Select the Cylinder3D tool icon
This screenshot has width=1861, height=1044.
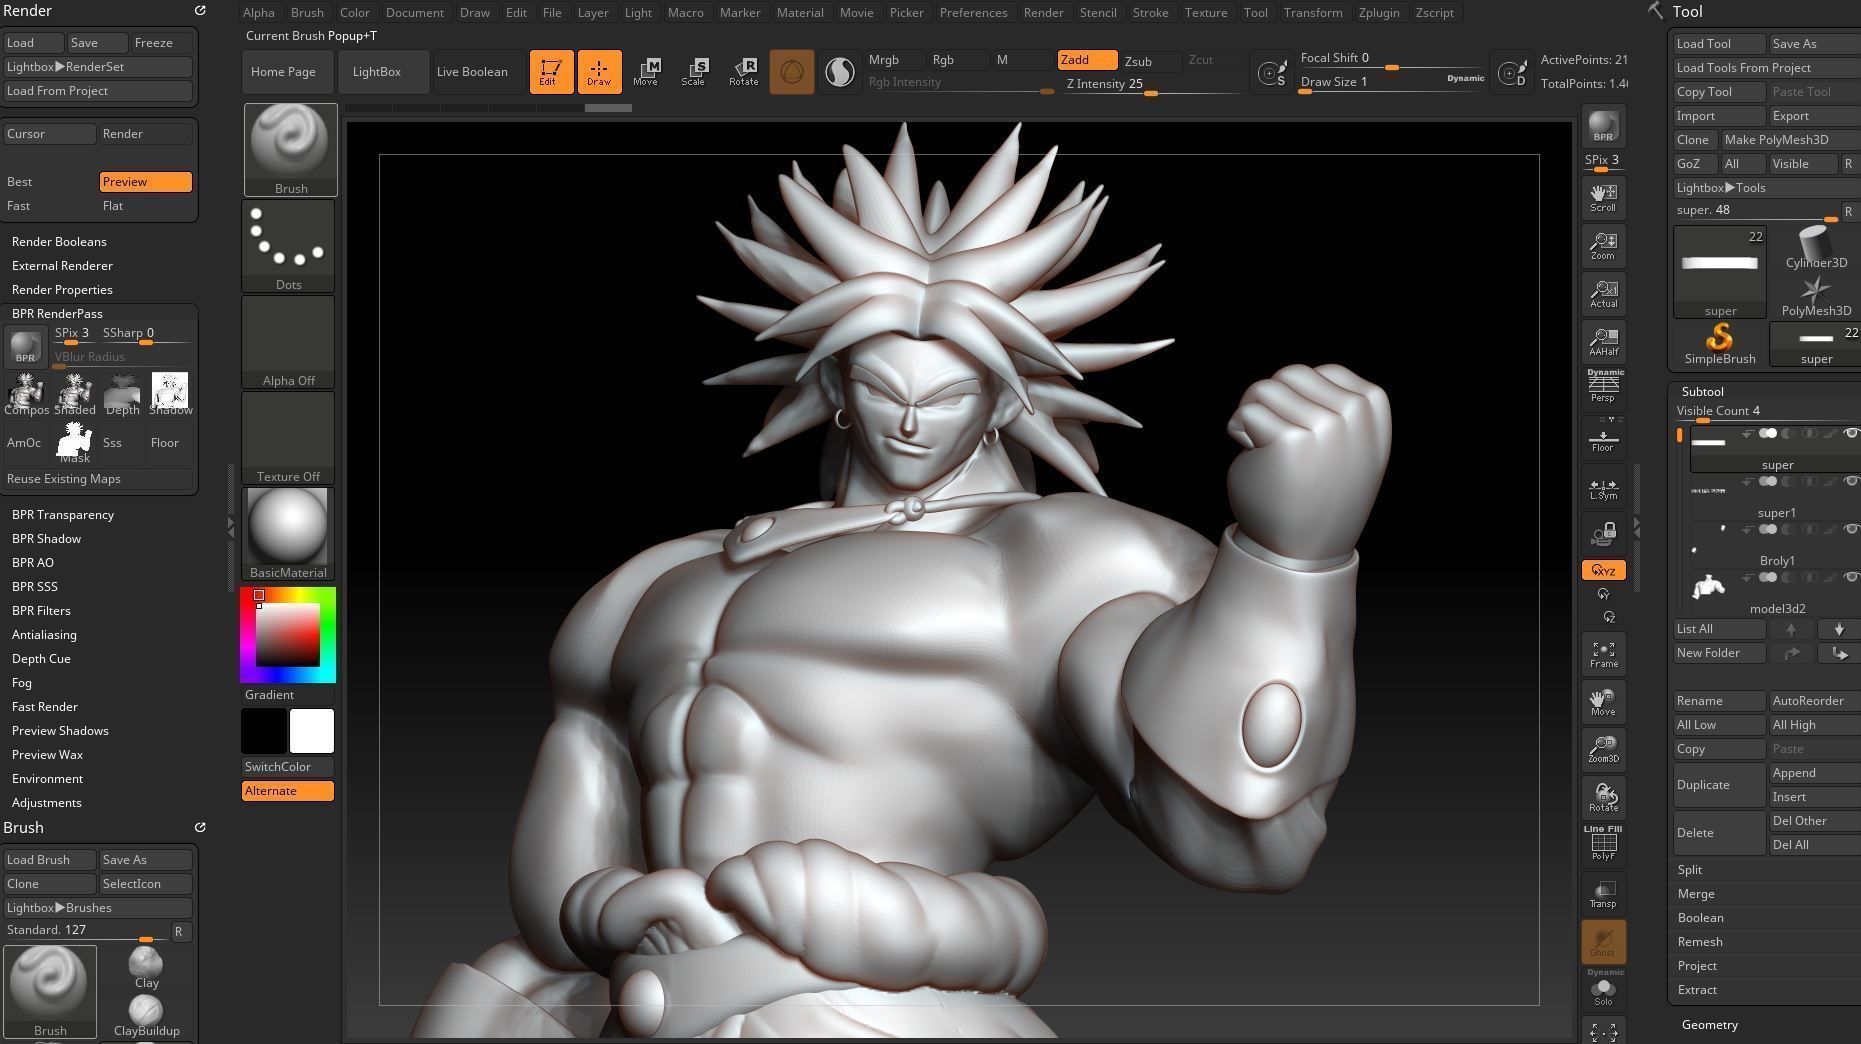coord(1816,248)
